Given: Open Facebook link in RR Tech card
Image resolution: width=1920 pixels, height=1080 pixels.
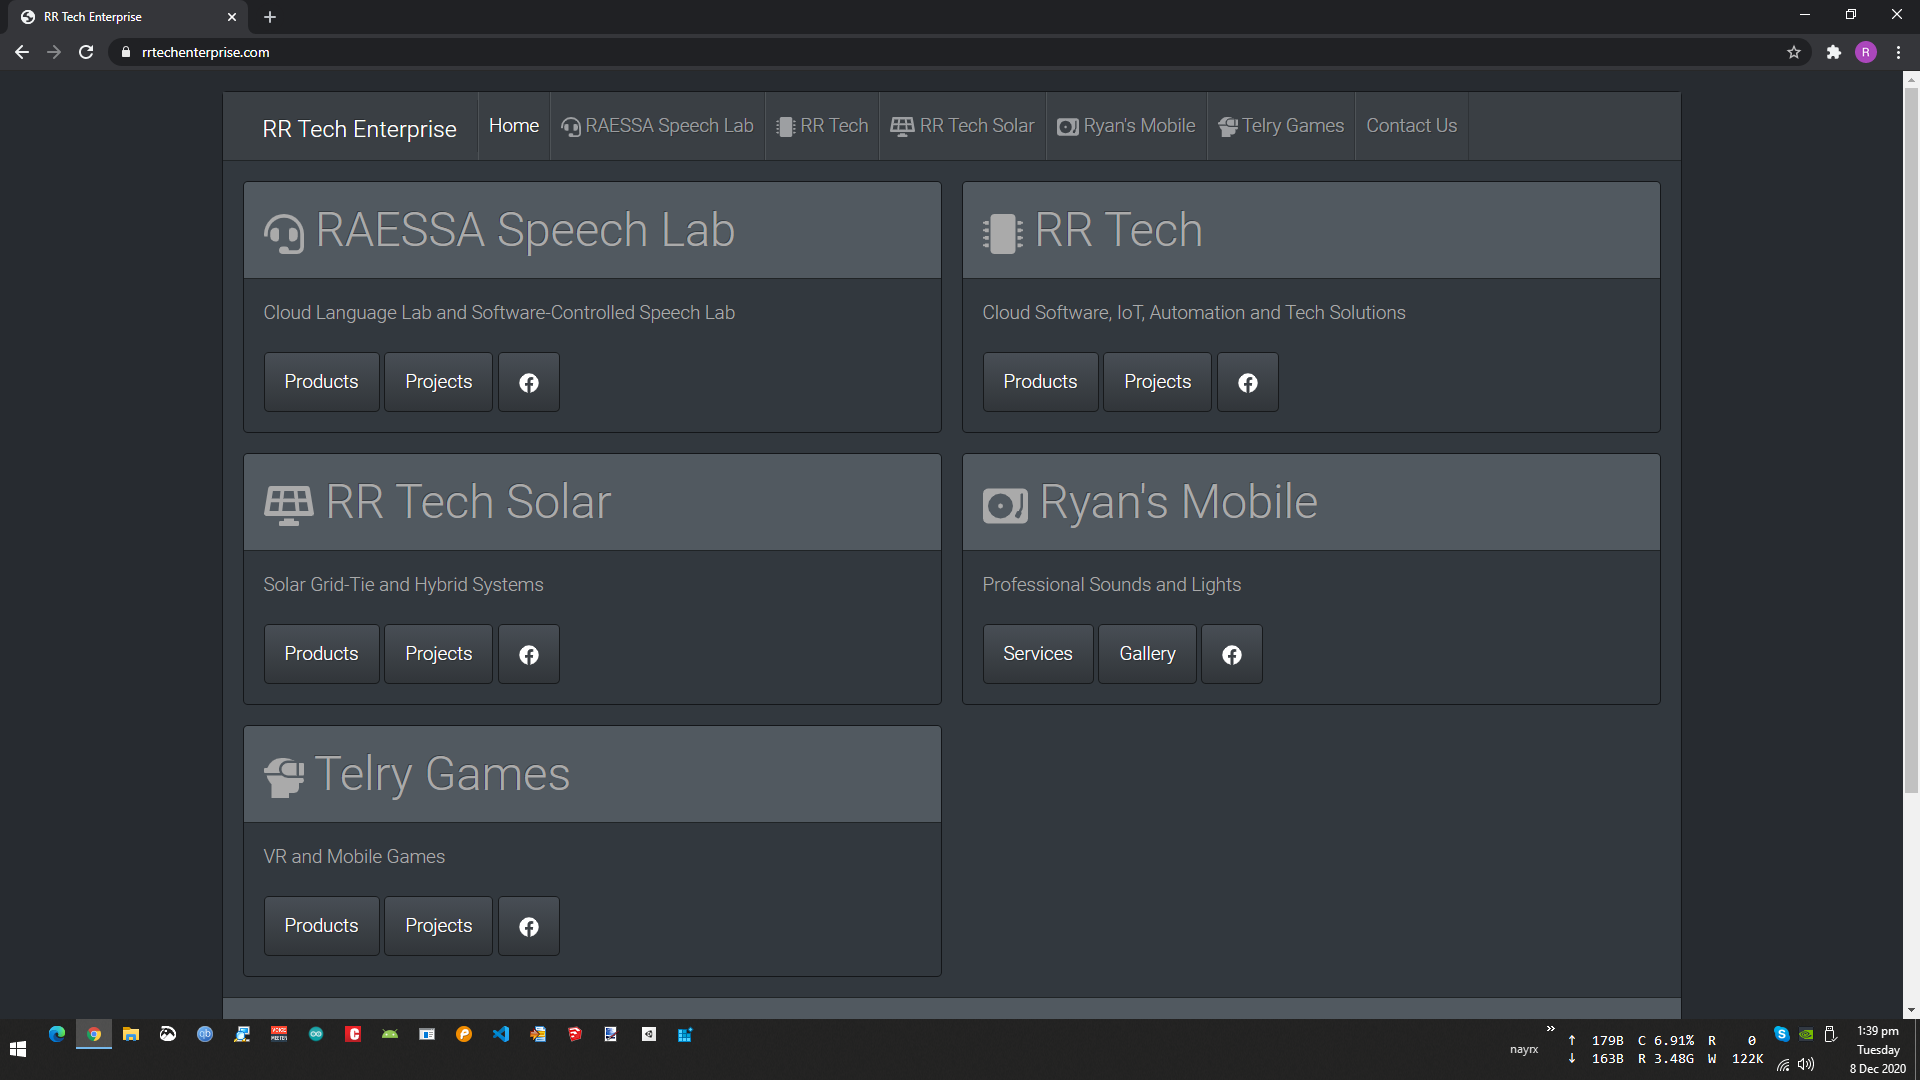Looking at the screenshot, I should pos(1248,382).
